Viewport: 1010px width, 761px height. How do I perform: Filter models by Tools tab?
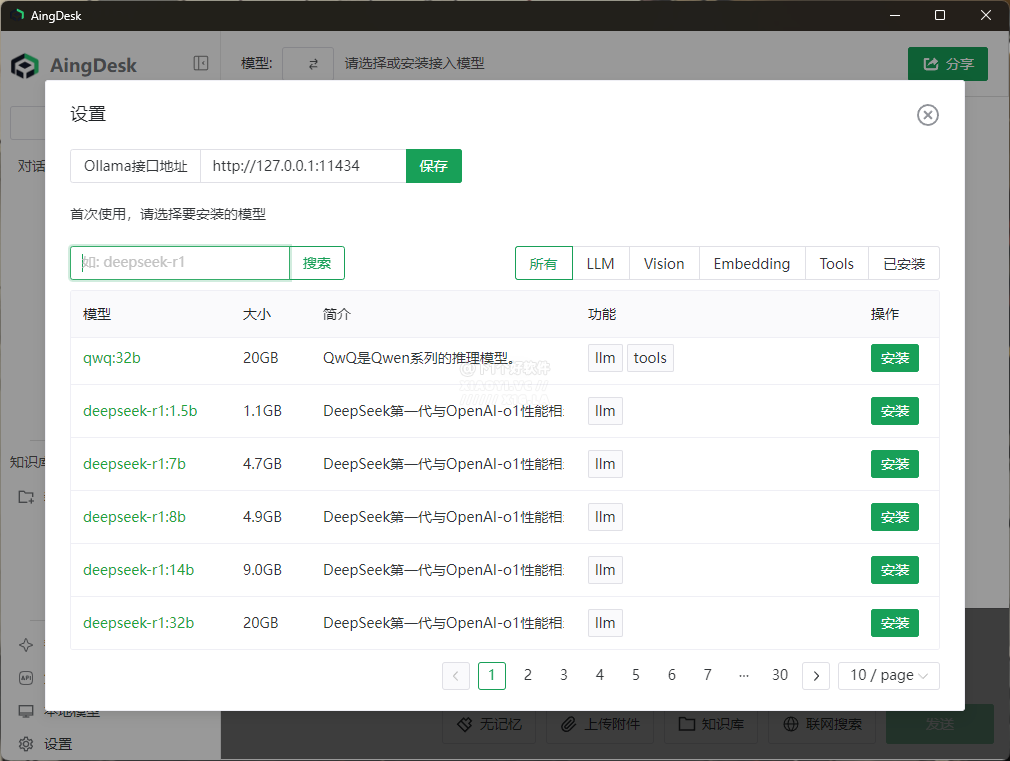pyautogui.click(x=836, y=263)
